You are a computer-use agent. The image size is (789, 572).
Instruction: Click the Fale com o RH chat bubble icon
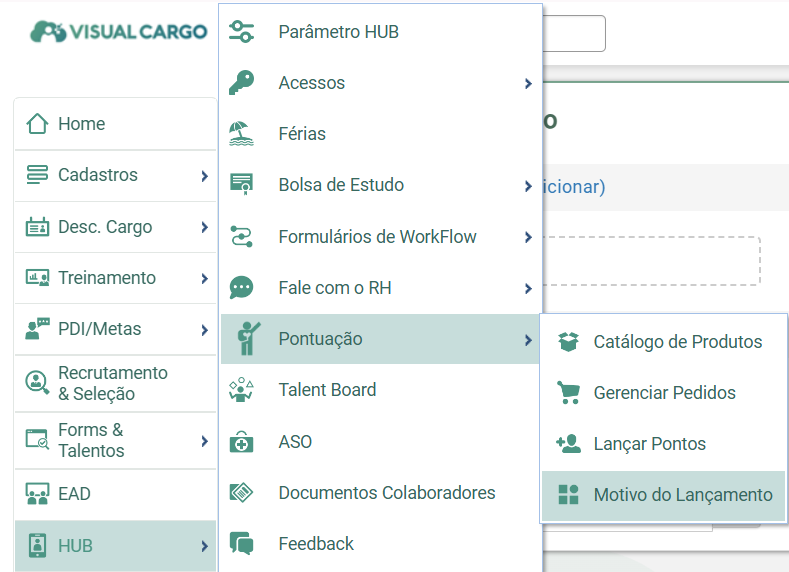click(x=241, y=288)
